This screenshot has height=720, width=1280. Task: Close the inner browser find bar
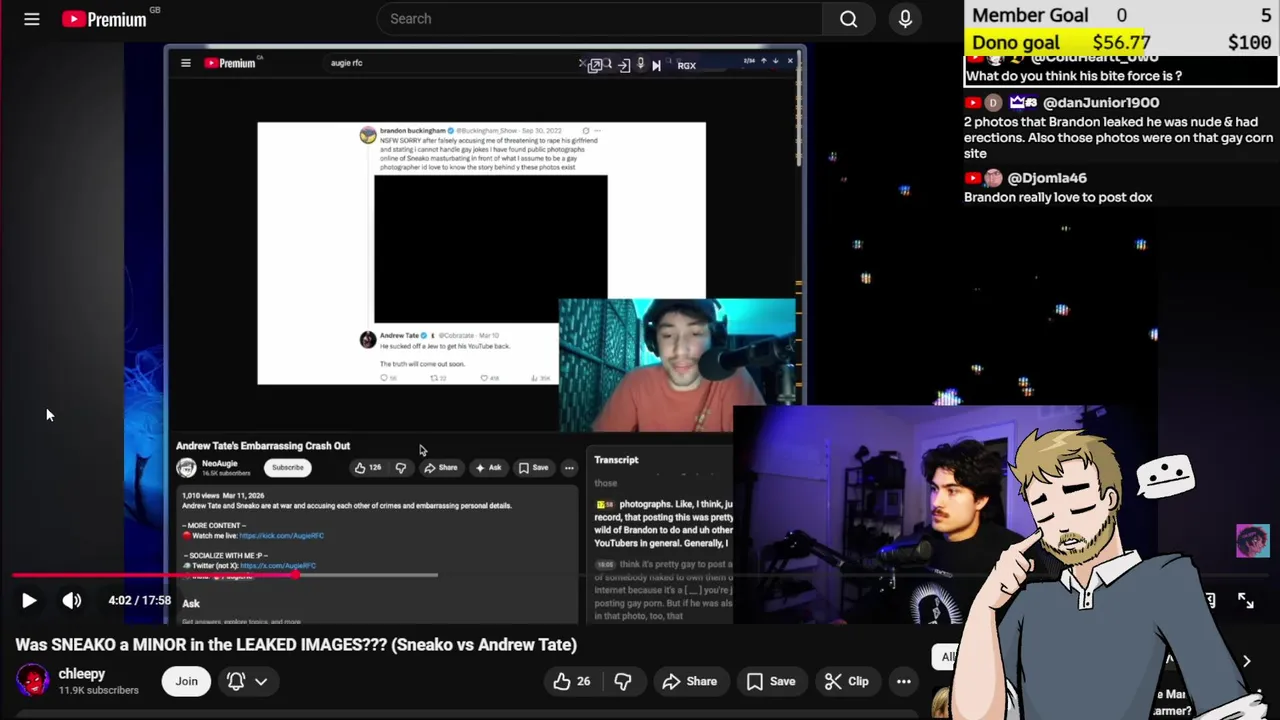coord(790,61)
